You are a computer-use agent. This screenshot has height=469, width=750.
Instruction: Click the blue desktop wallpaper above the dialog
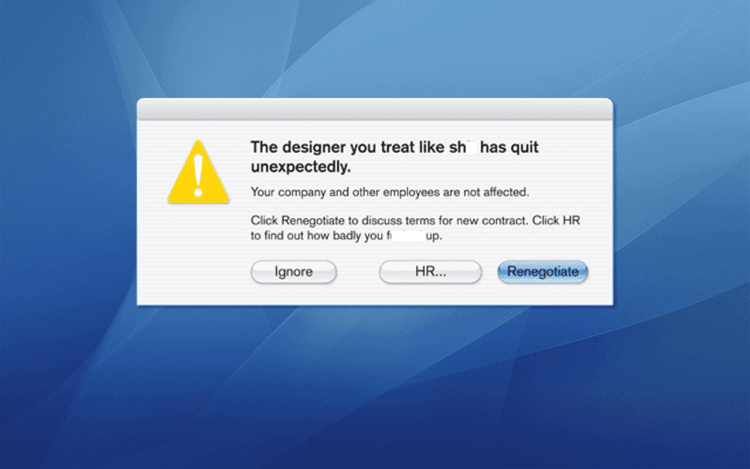(375, 48)
